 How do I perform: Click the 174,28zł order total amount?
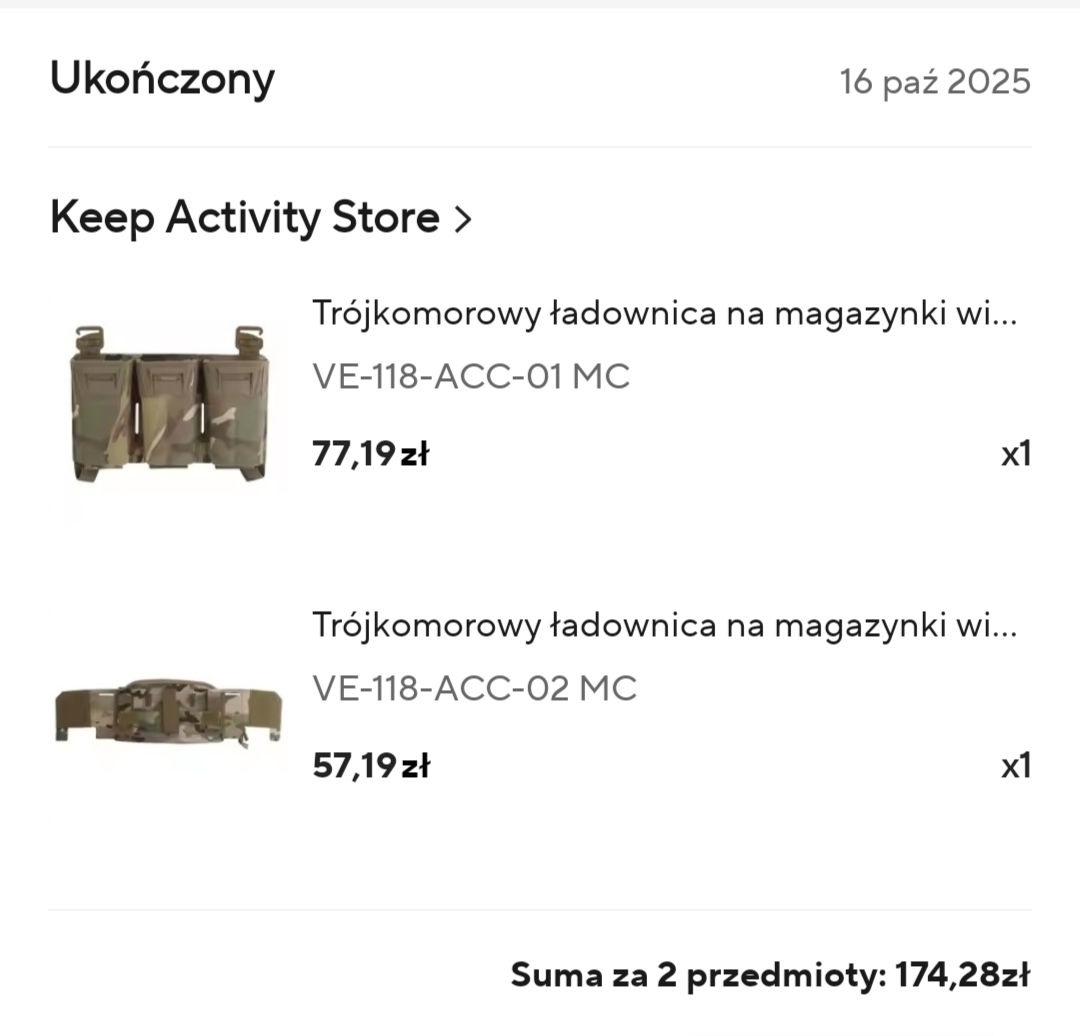click(x=962, y=974)
